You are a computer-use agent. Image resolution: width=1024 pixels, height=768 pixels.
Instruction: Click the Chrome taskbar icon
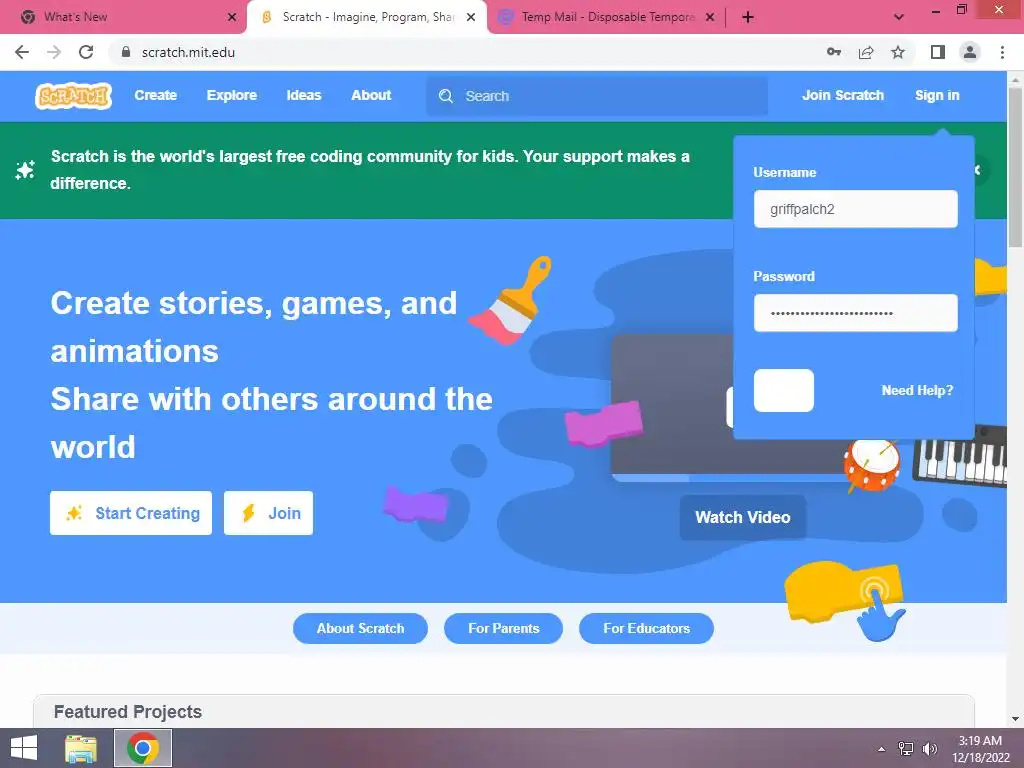pos(143,748)
